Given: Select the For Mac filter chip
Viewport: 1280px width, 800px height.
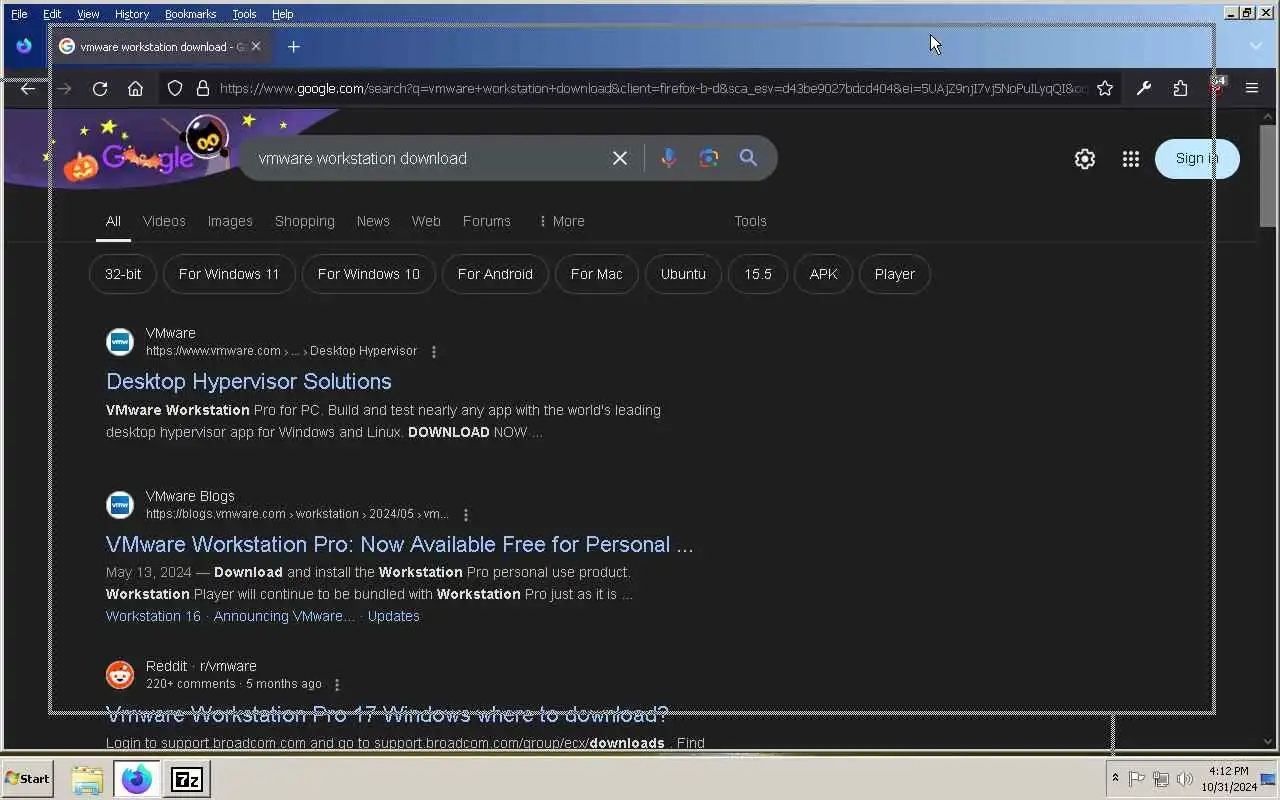Looking at the screenshot, I should (x=597, y=274).
